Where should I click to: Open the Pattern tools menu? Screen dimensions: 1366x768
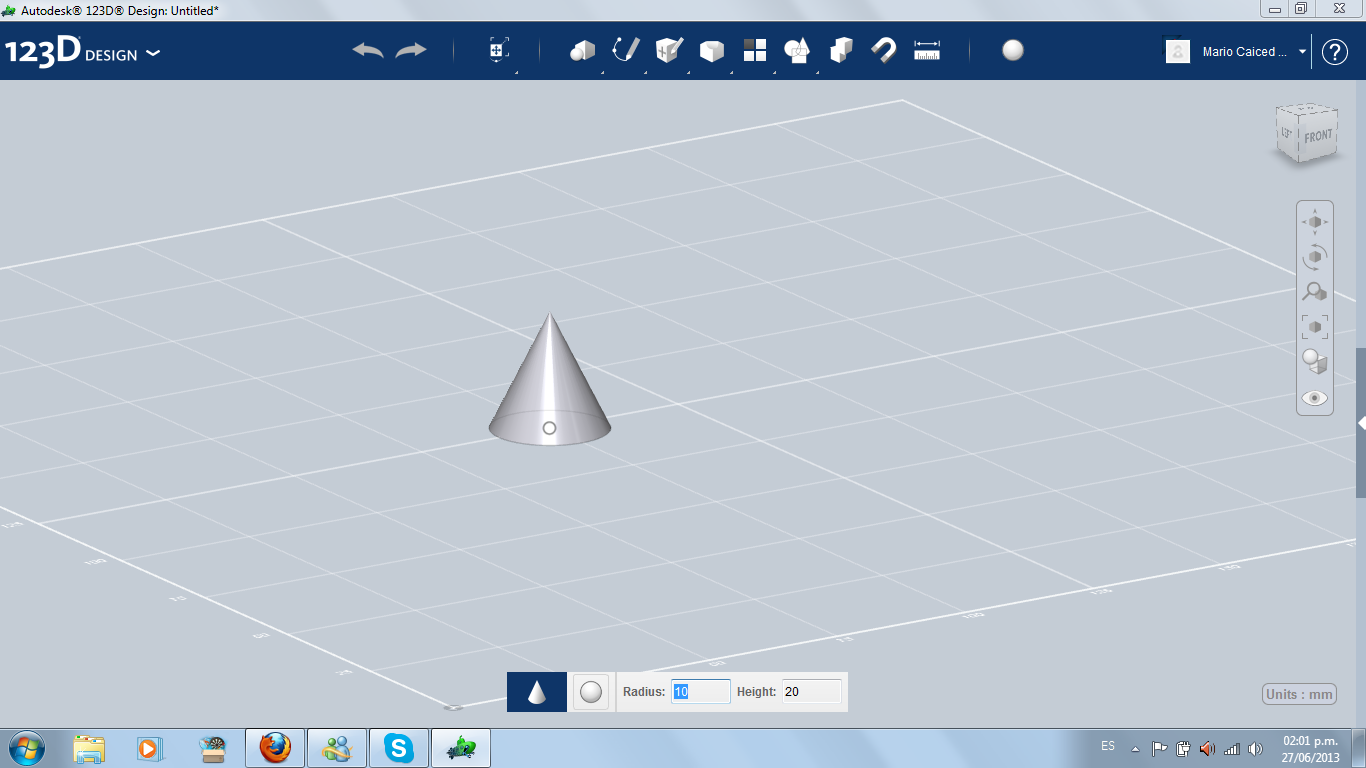pos(755,51)
